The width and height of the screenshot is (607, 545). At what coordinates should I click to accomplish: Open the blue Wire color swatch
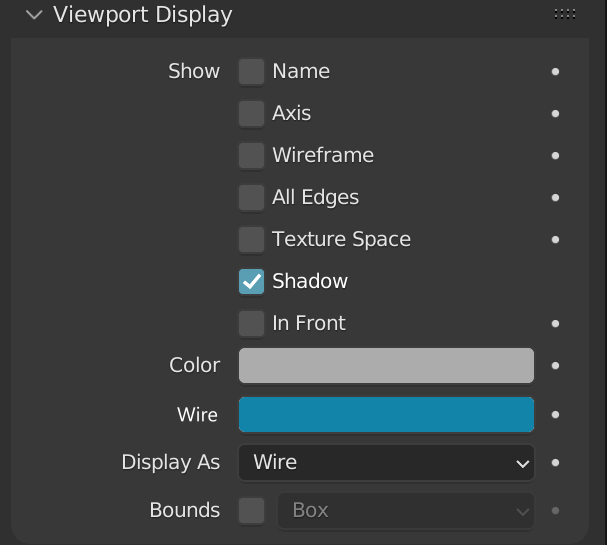(x=386, y=415)
